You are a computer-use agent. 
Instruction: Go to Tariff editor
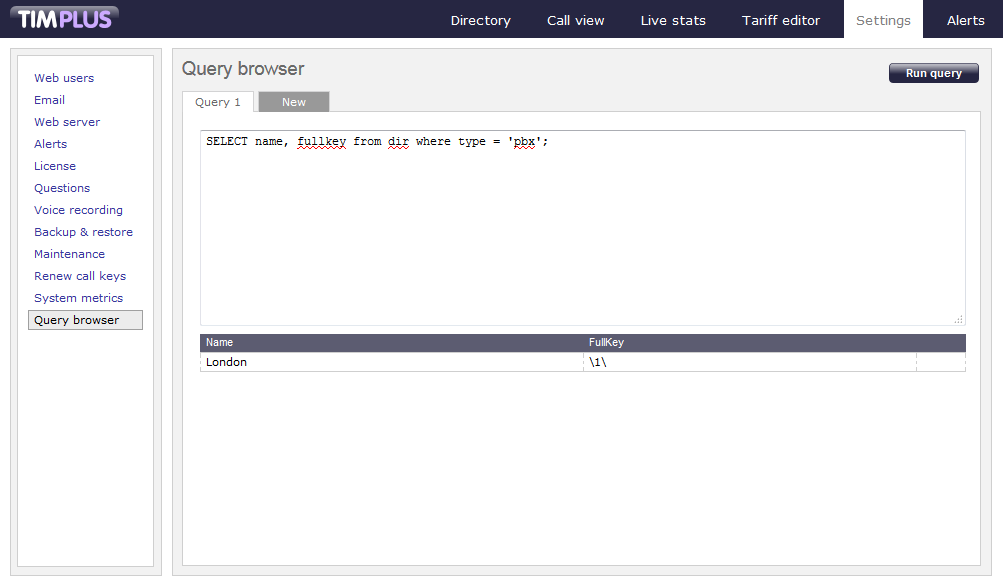click(x=781, y=20)
